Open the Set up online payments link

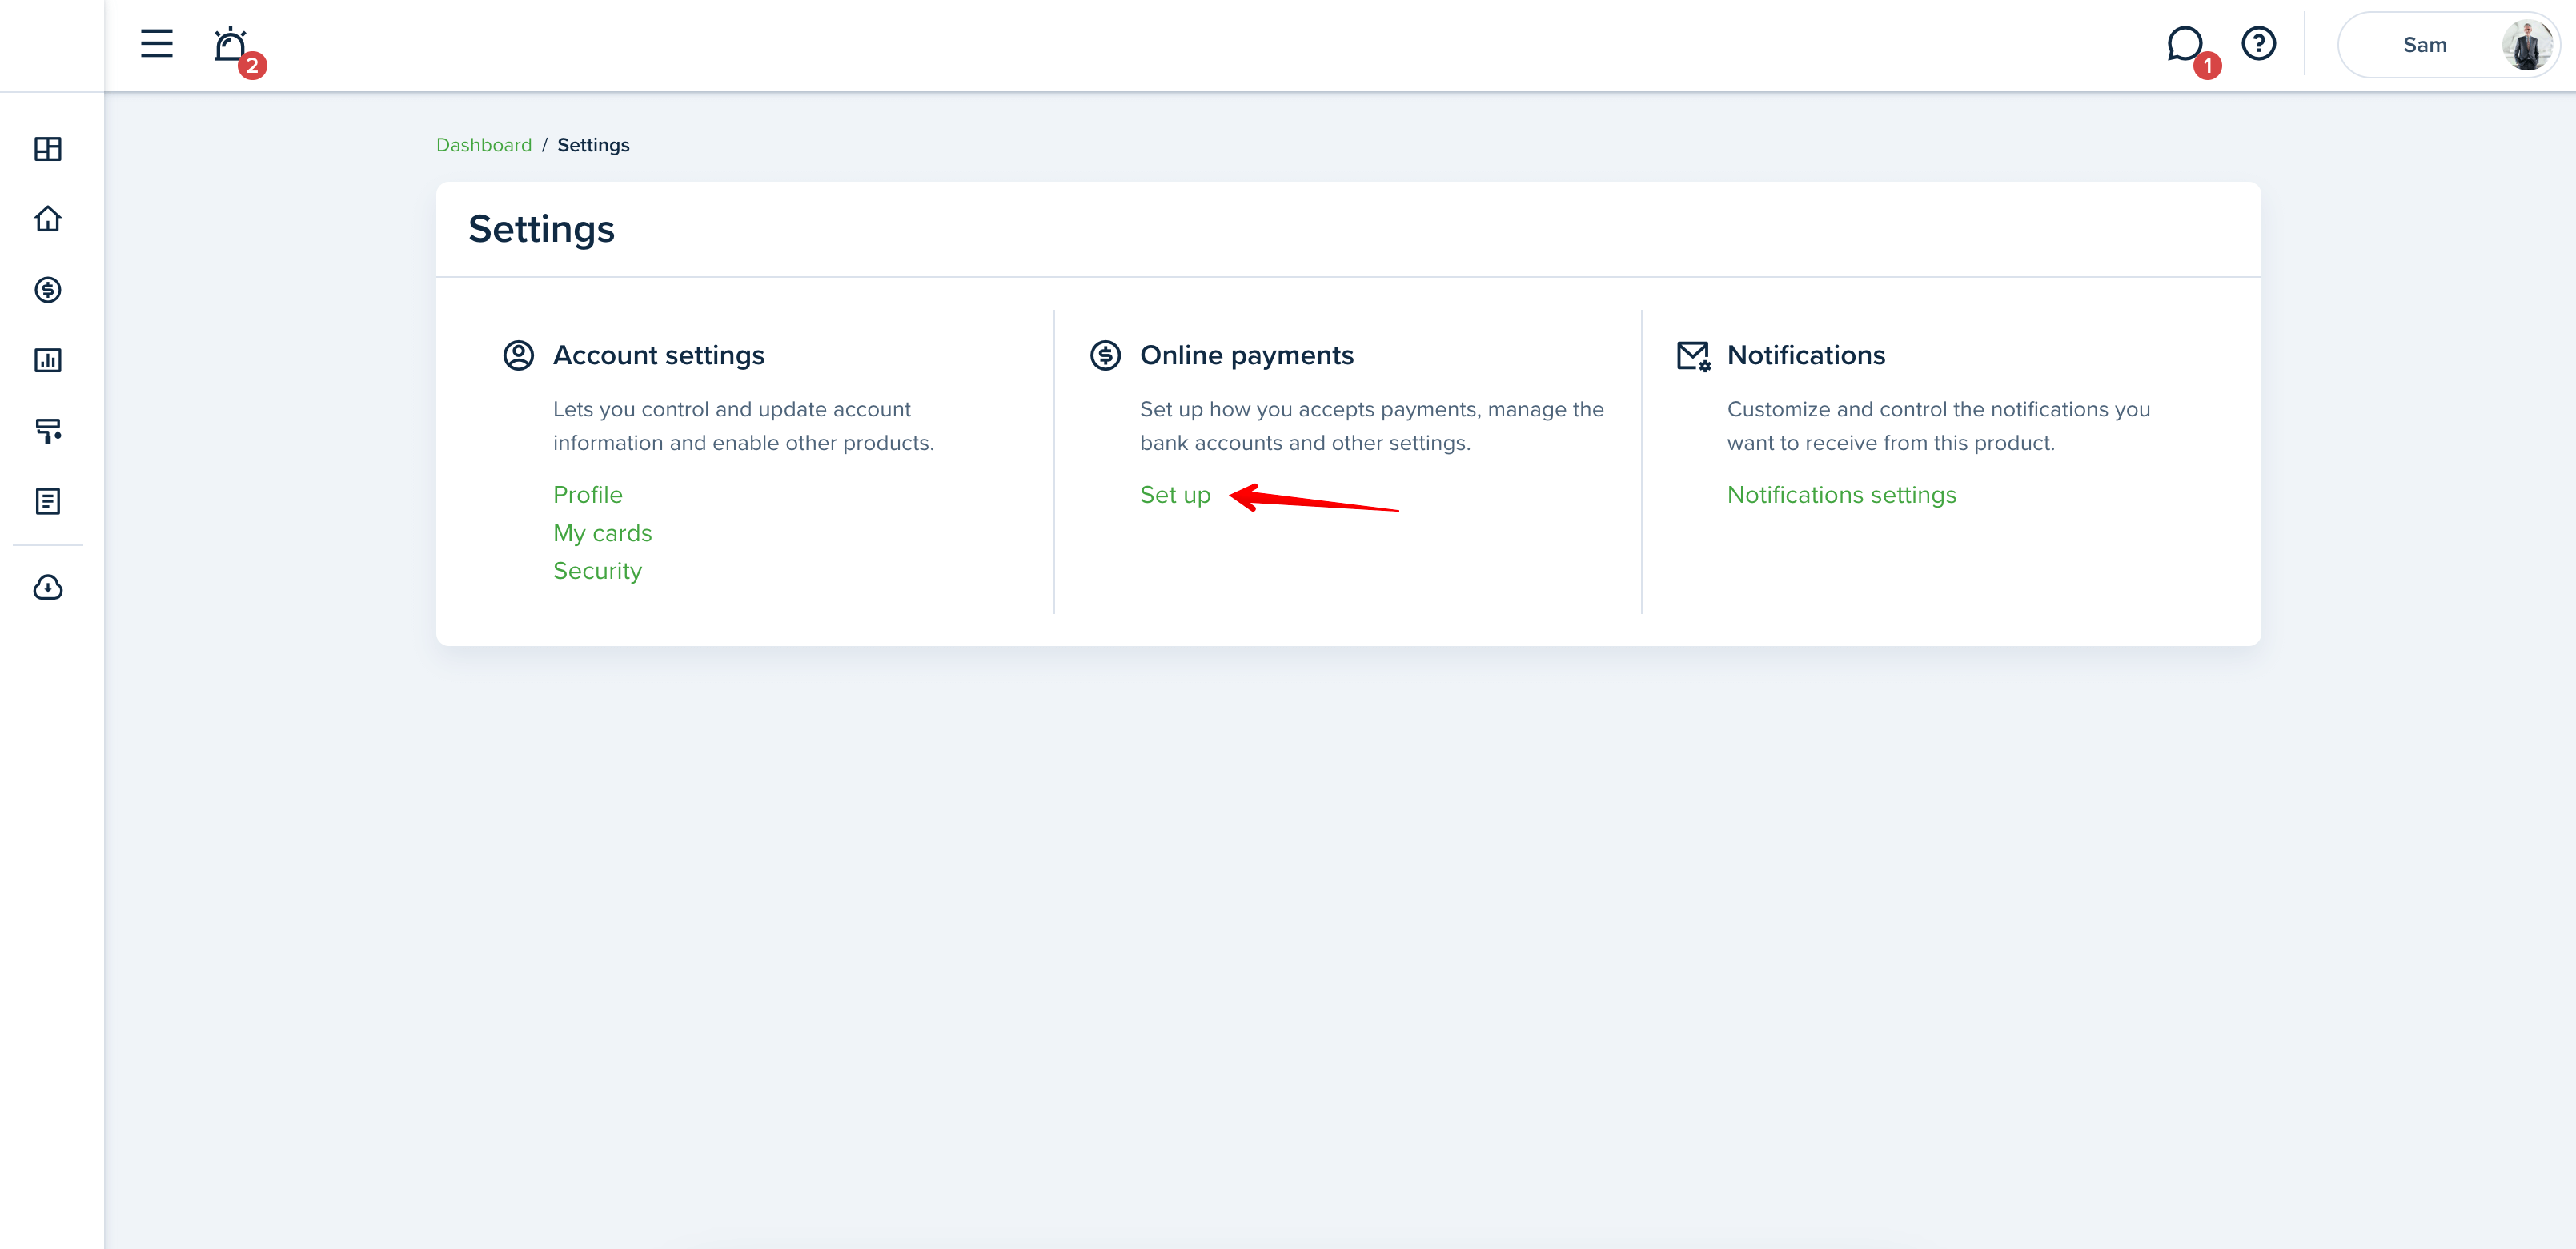[1175, 495]
